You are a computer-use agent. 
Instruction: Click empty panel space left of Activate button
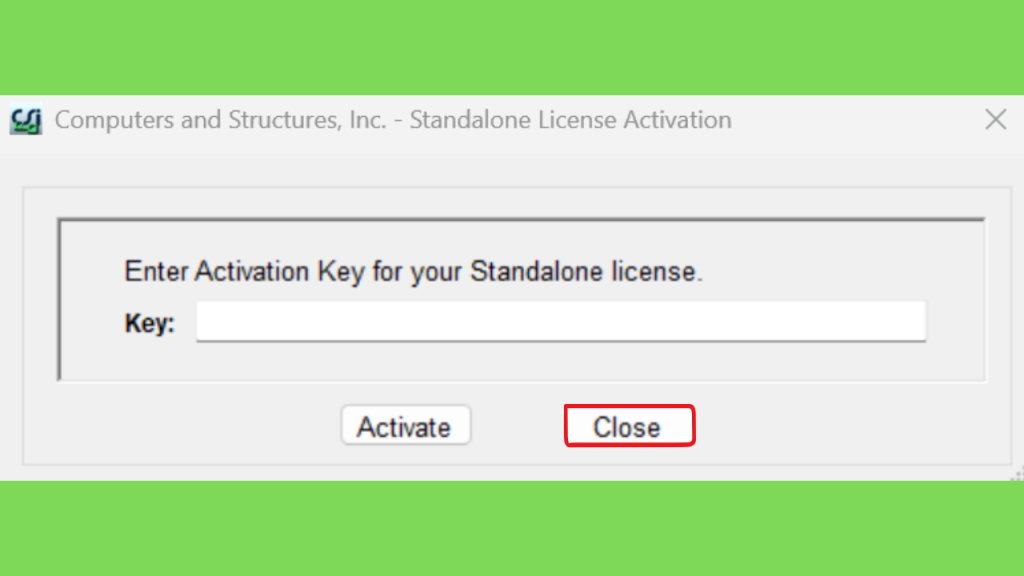[x=183, y=426]
